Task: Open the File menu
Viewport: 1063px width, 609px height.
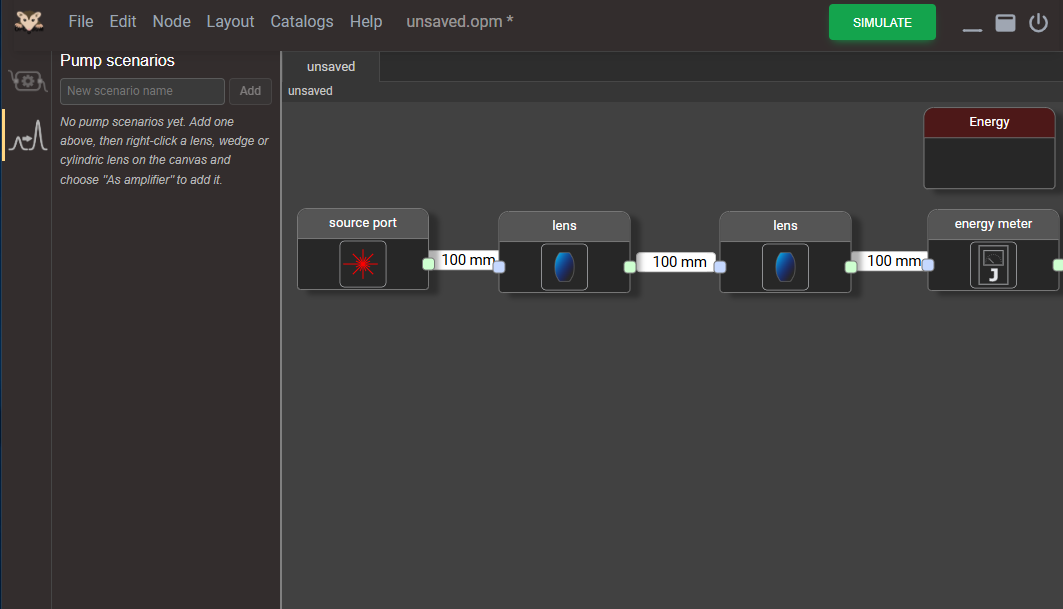Action: pos(81,22)
